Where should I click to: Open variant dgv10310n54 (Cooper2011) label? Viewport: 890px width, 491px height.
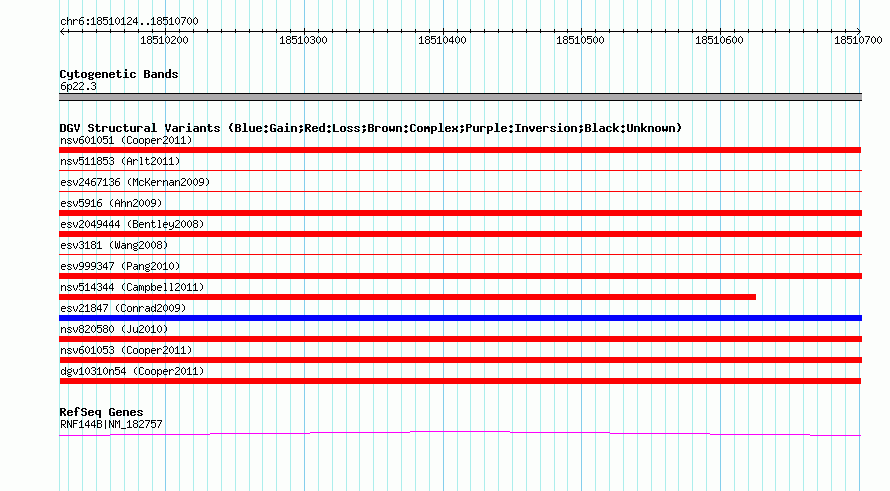coord(132,371)
